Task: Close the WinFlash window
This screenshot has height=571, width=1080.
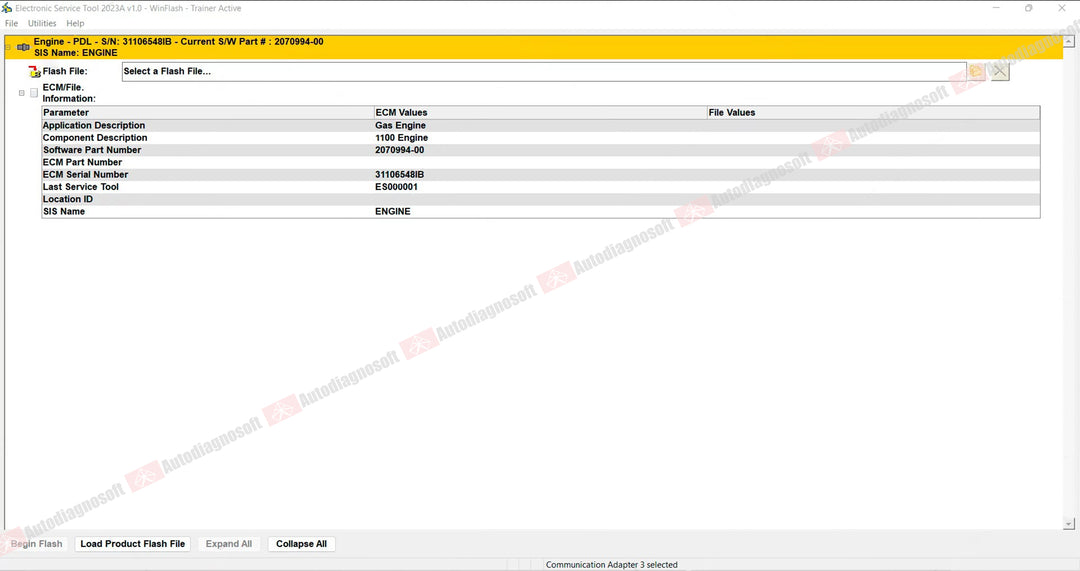Action: tap(1061, 8)
